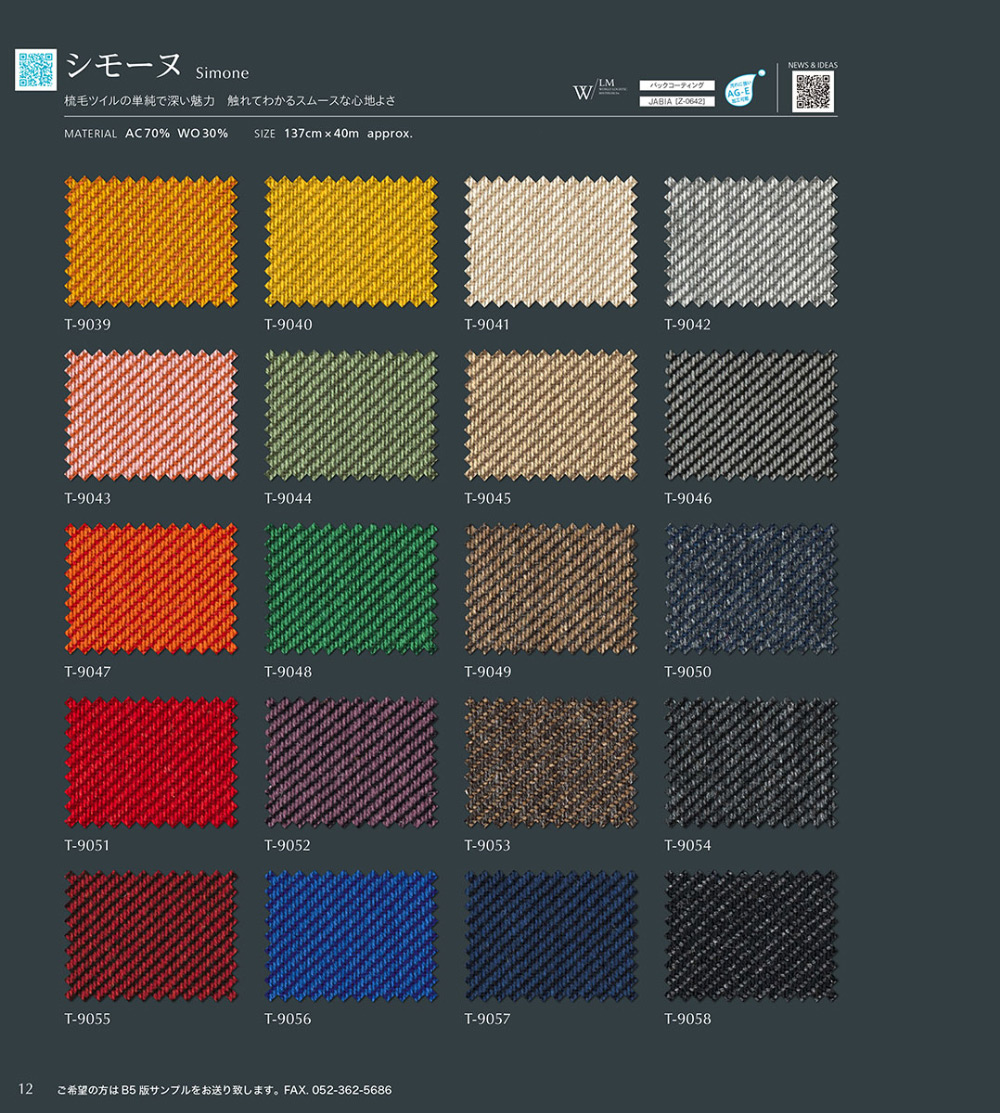Select the orange T-9039 fabric swatch

tap(151, 242)
